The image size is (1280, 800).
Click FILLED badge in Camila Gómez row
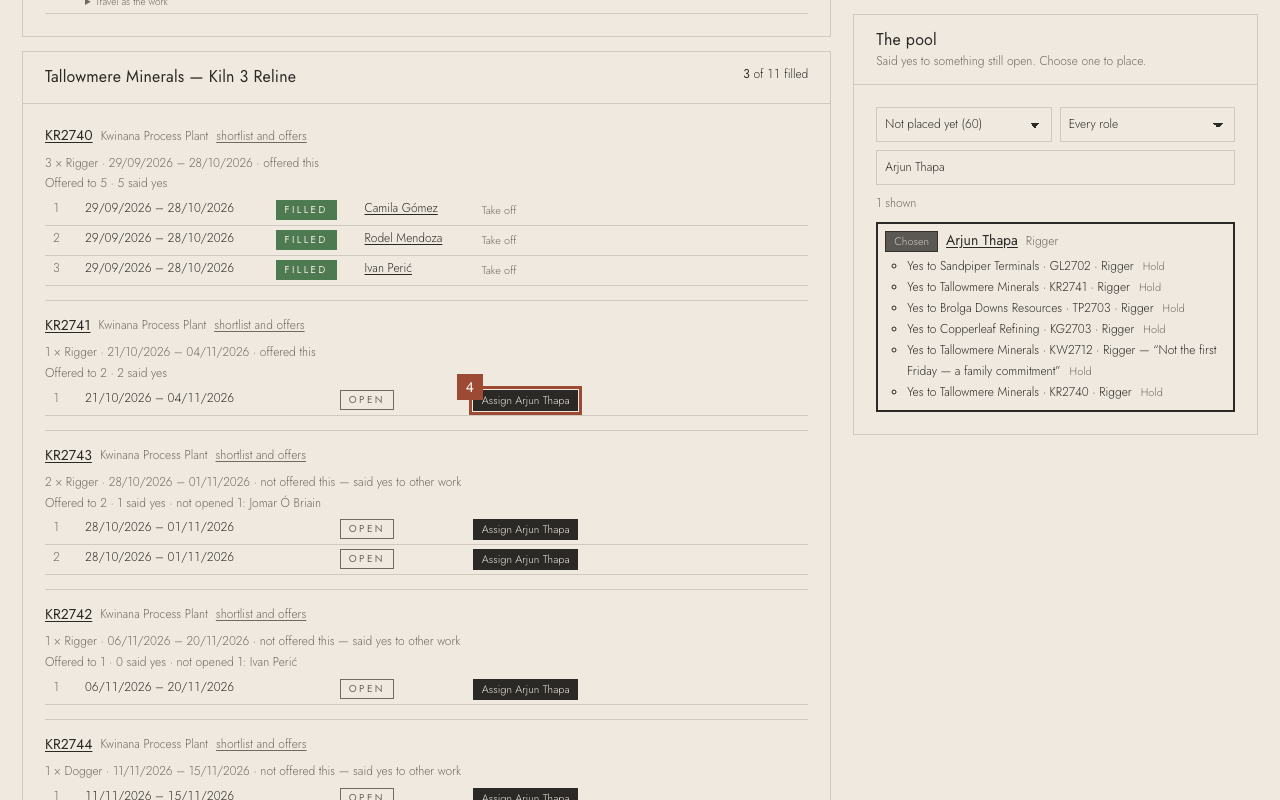(x=306, y=210)
